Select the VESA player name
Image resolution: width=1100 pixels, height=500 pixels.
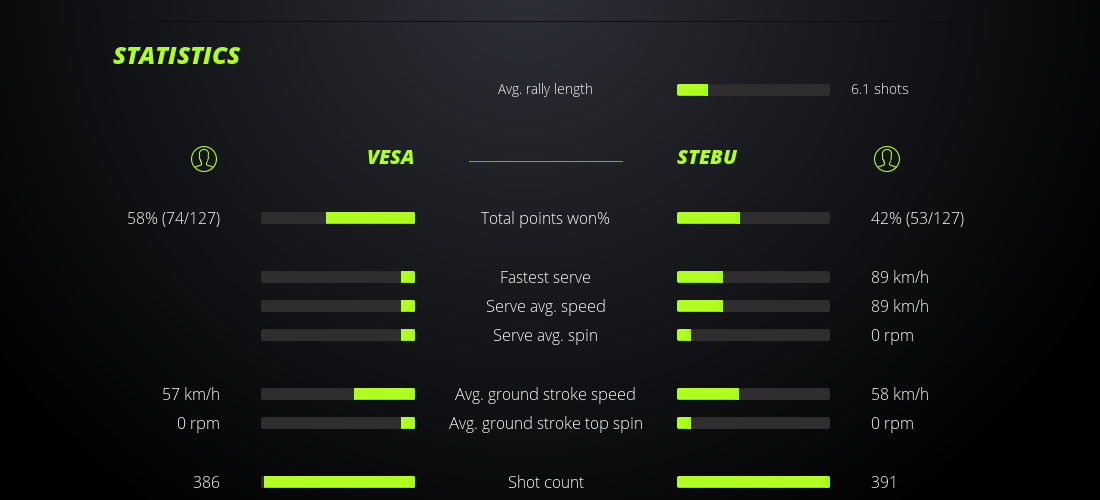pyautogui.click(x=390, y=157)
